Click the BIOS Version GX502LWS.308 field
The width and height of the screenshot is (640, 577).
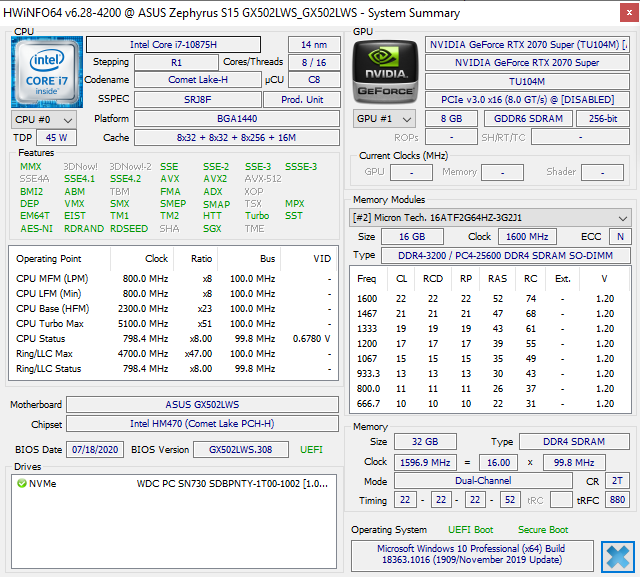tap(241, 450)
